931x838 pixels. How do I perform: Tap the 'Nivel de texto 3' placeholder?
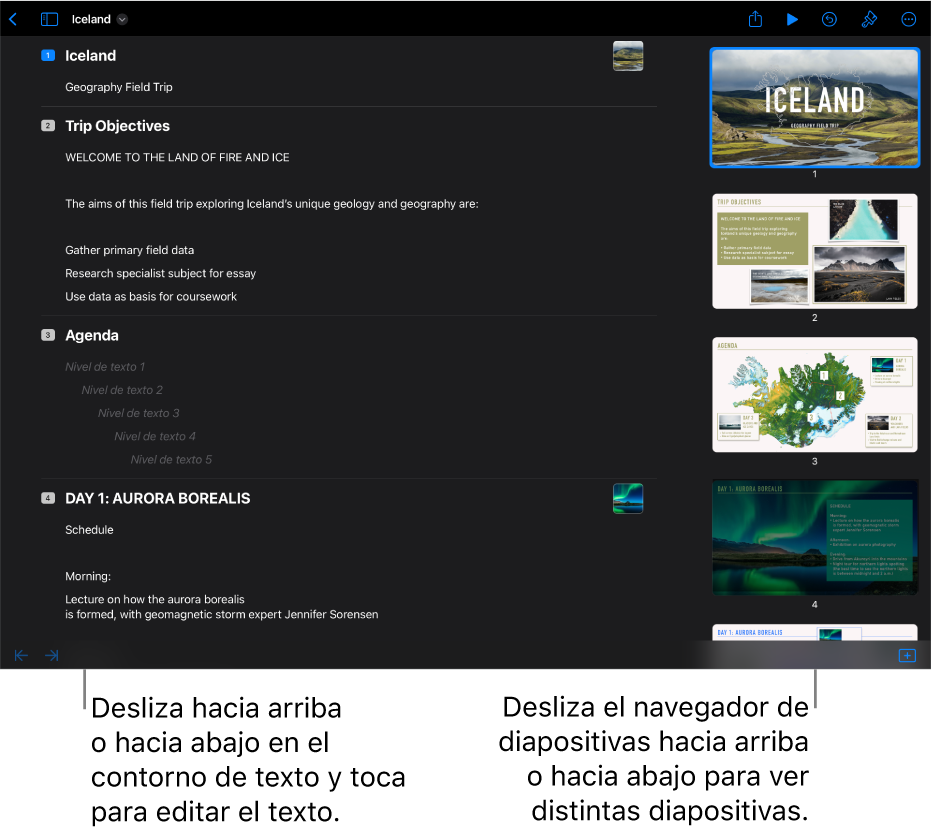click(138, 413)
